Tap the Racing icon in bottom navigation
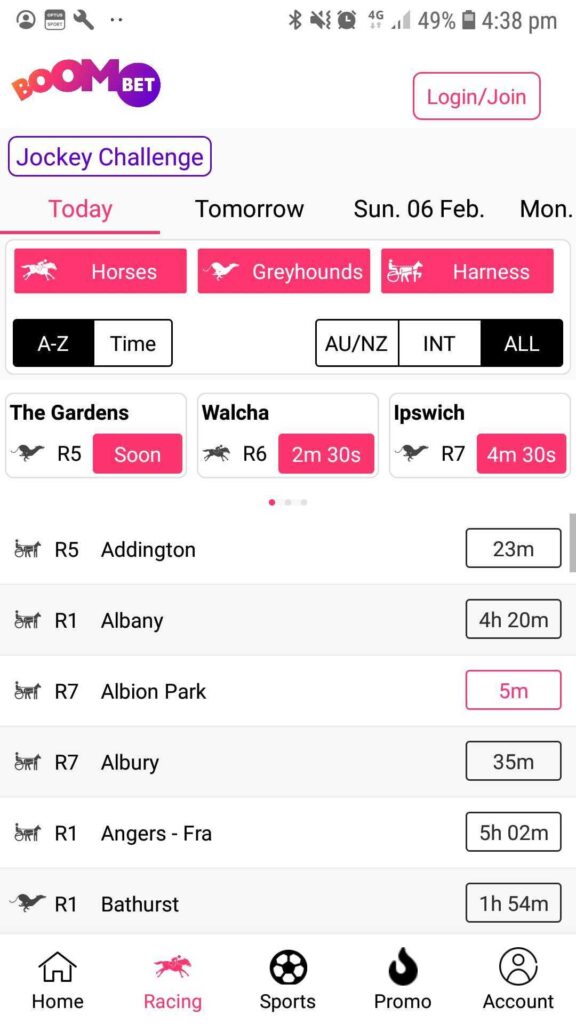 tap(172, 967)
